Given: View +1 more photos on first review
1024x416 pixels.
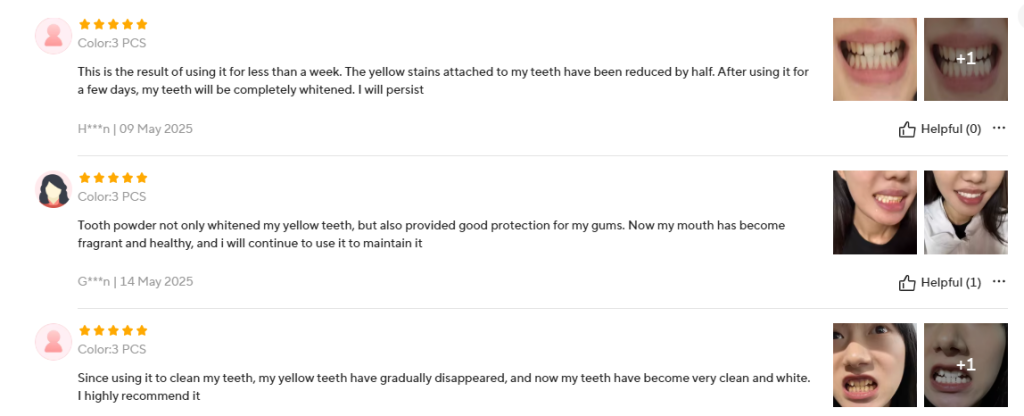Looking at the screenshot, I should (x=965, y=59).
